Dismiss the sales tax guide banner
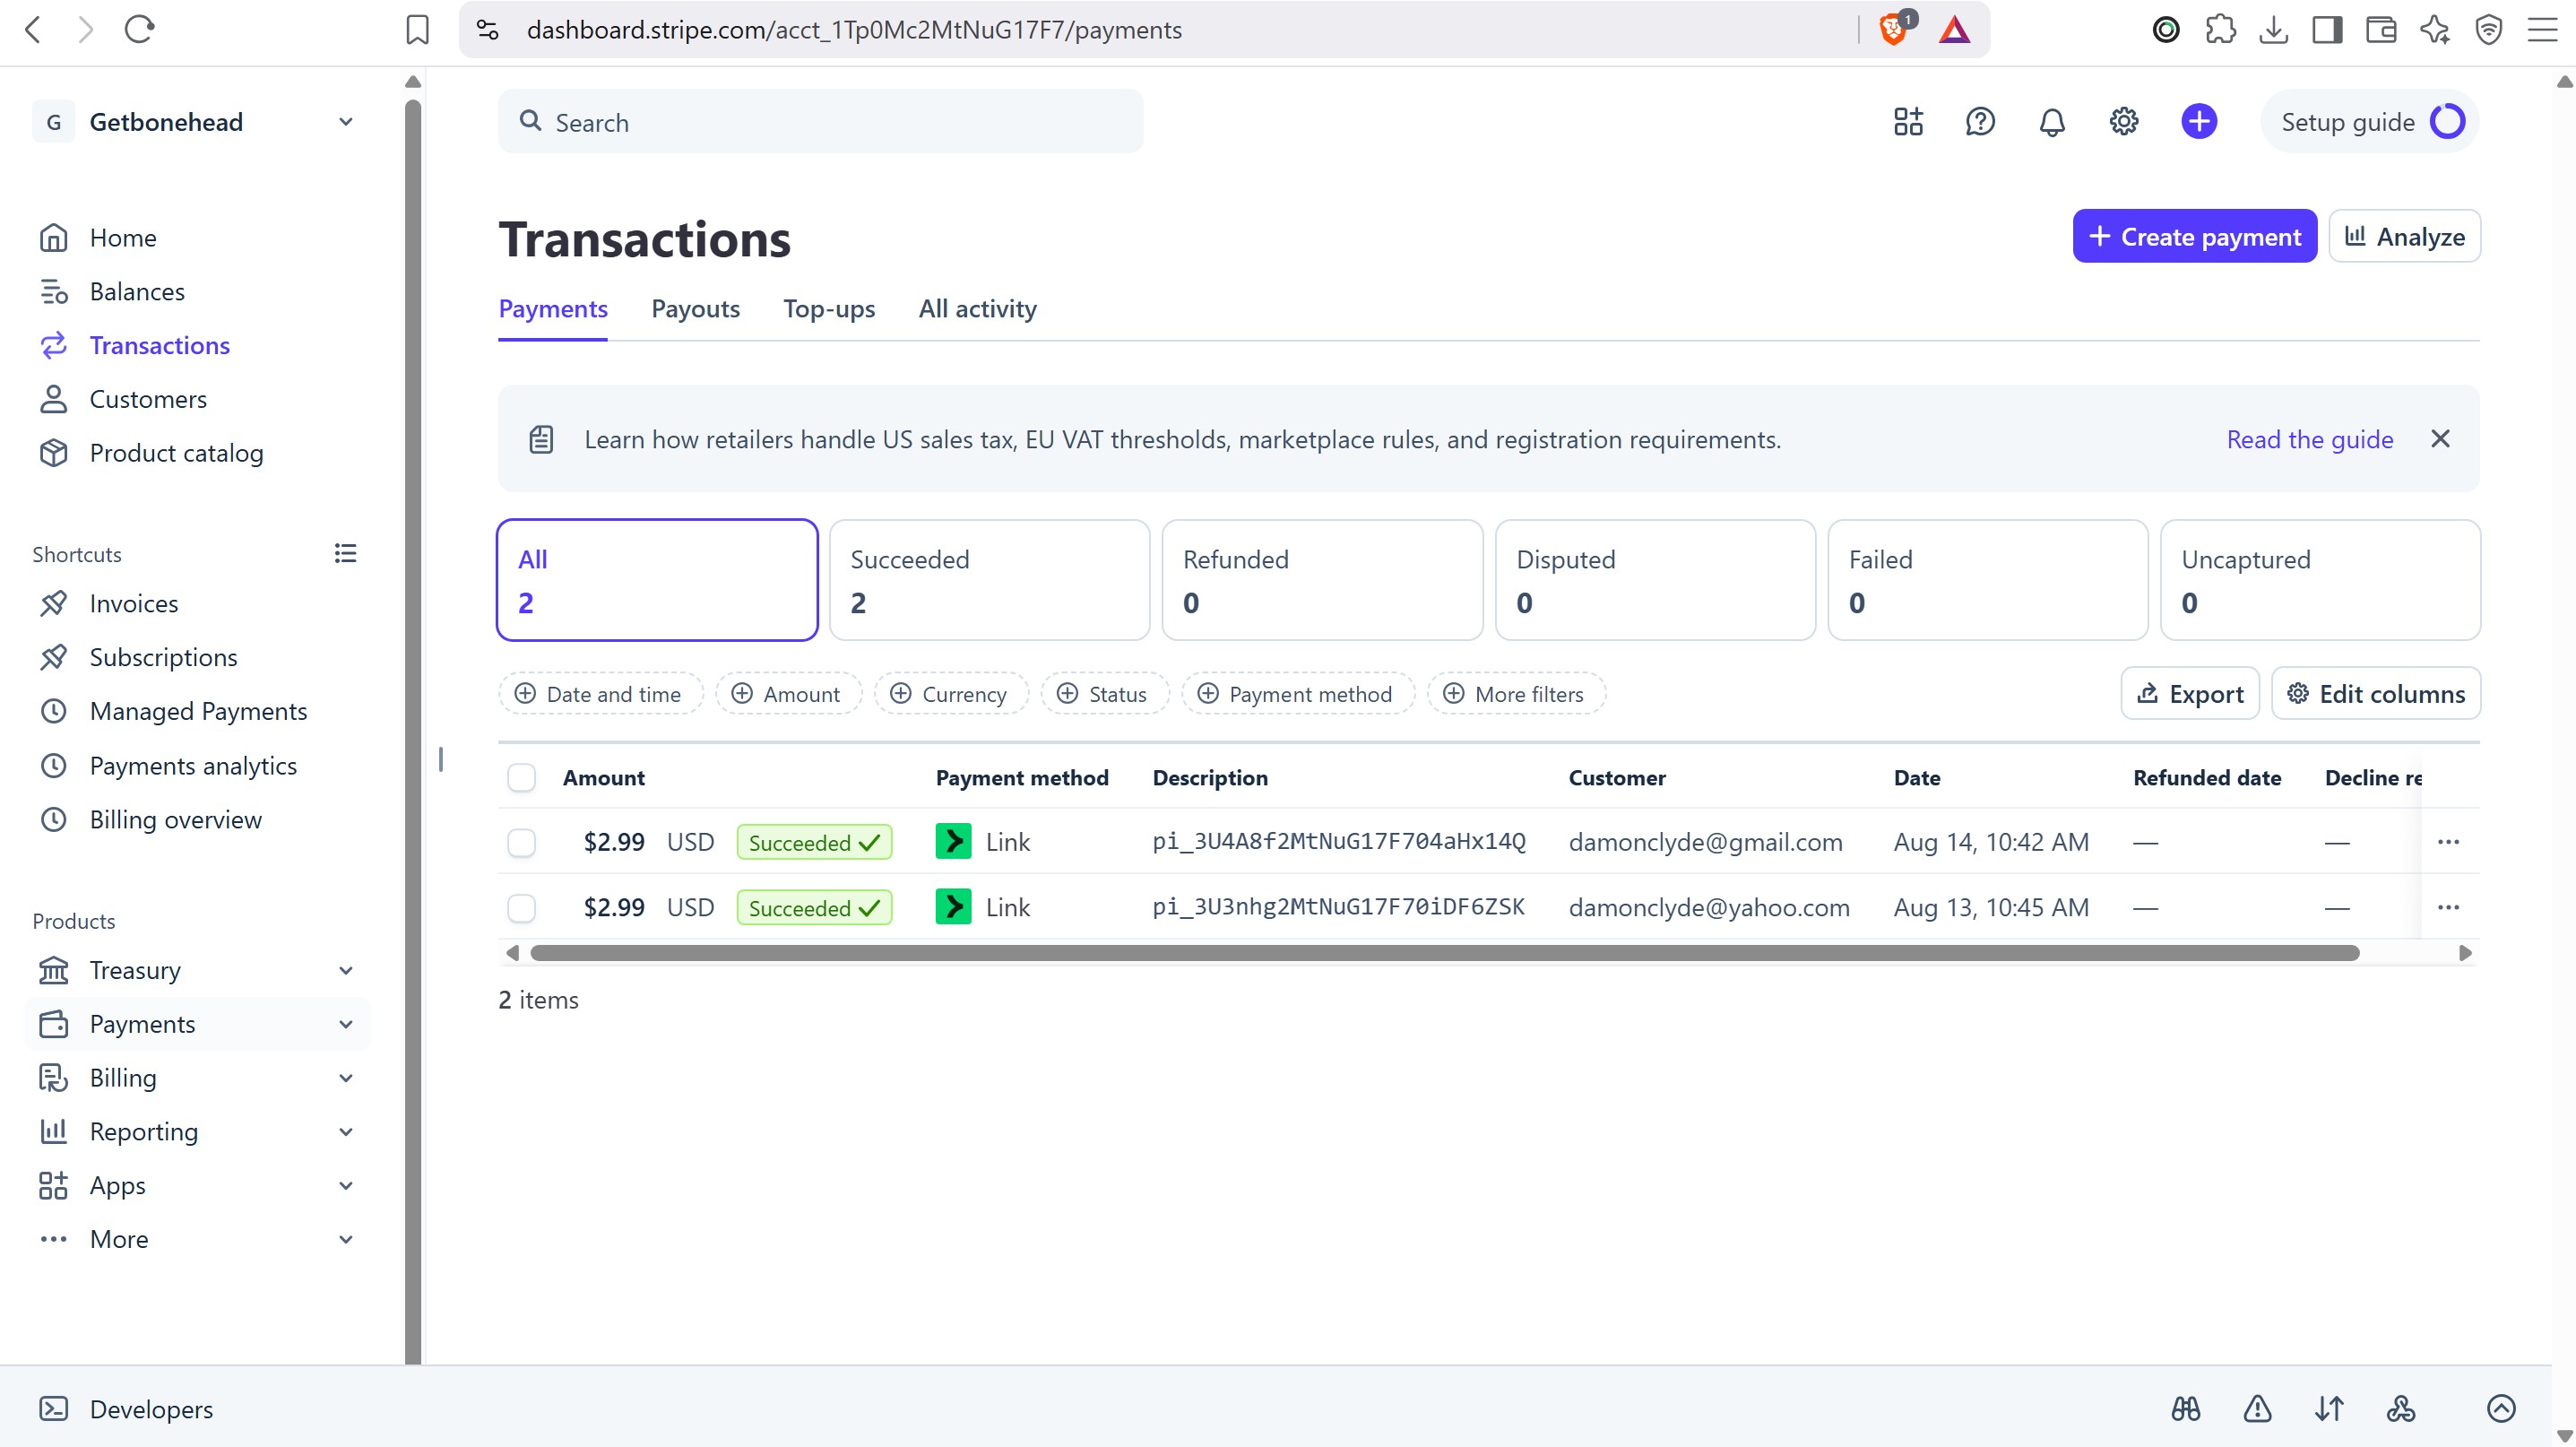This screenshot has height=1447, width=2576. point(2440,439)
